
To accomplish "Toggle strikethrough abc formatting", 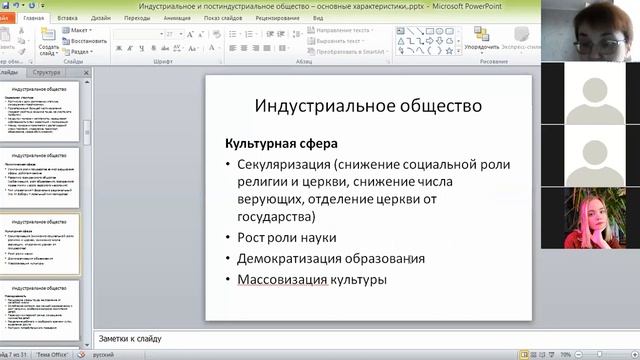I will click(165, 49).
